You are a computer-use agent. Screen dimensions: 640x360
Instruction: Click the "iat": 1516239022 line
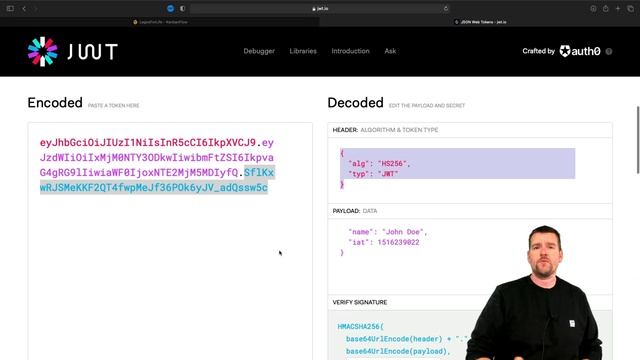pyautogui.click(x=384, y=242)
